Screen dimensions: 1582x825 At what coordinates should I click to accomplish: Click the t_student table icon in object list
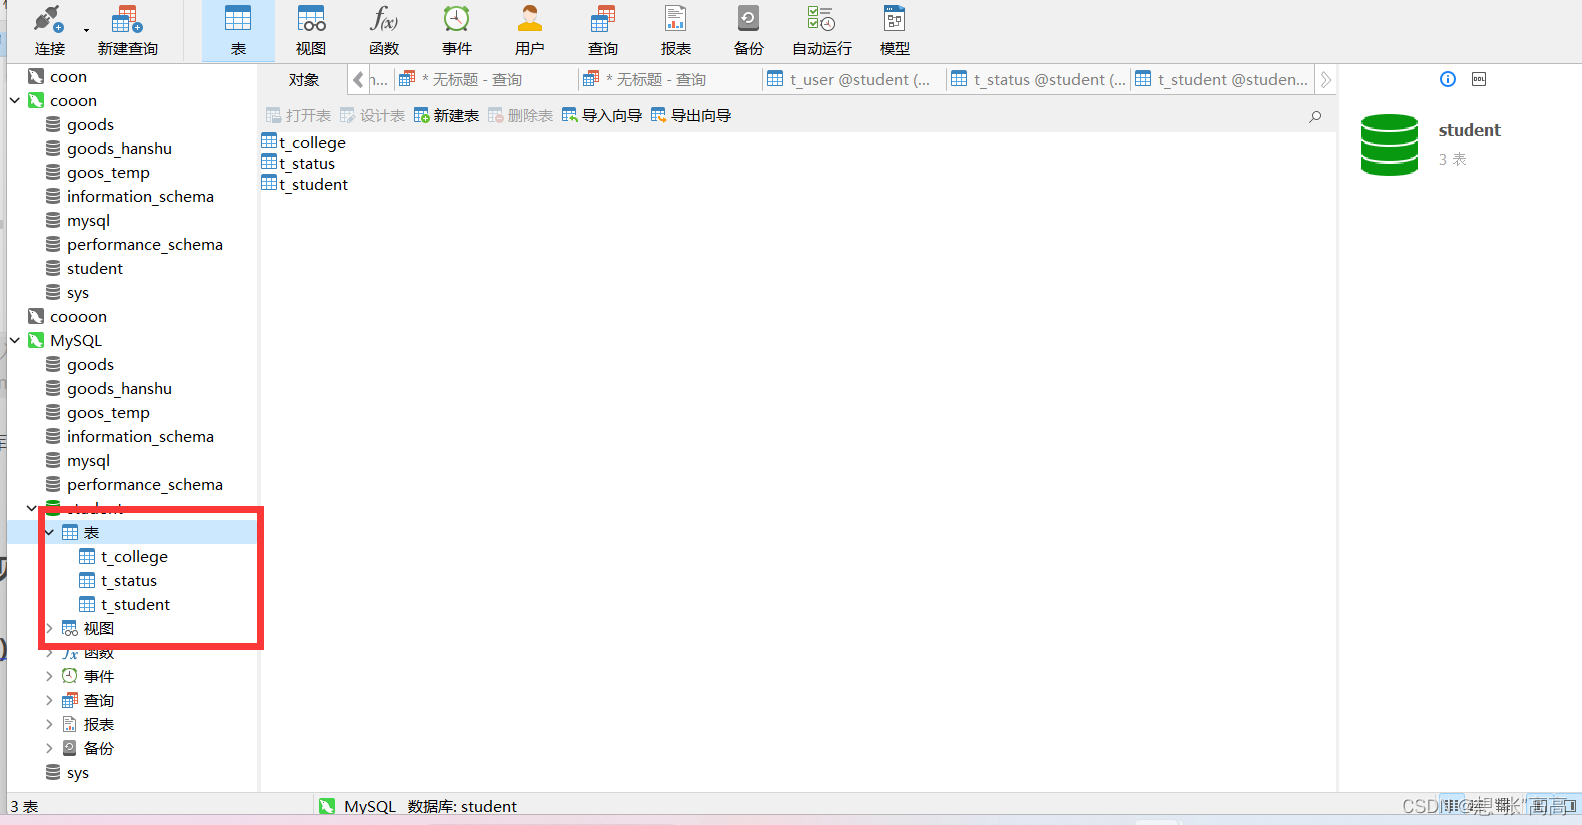point(269,183)
